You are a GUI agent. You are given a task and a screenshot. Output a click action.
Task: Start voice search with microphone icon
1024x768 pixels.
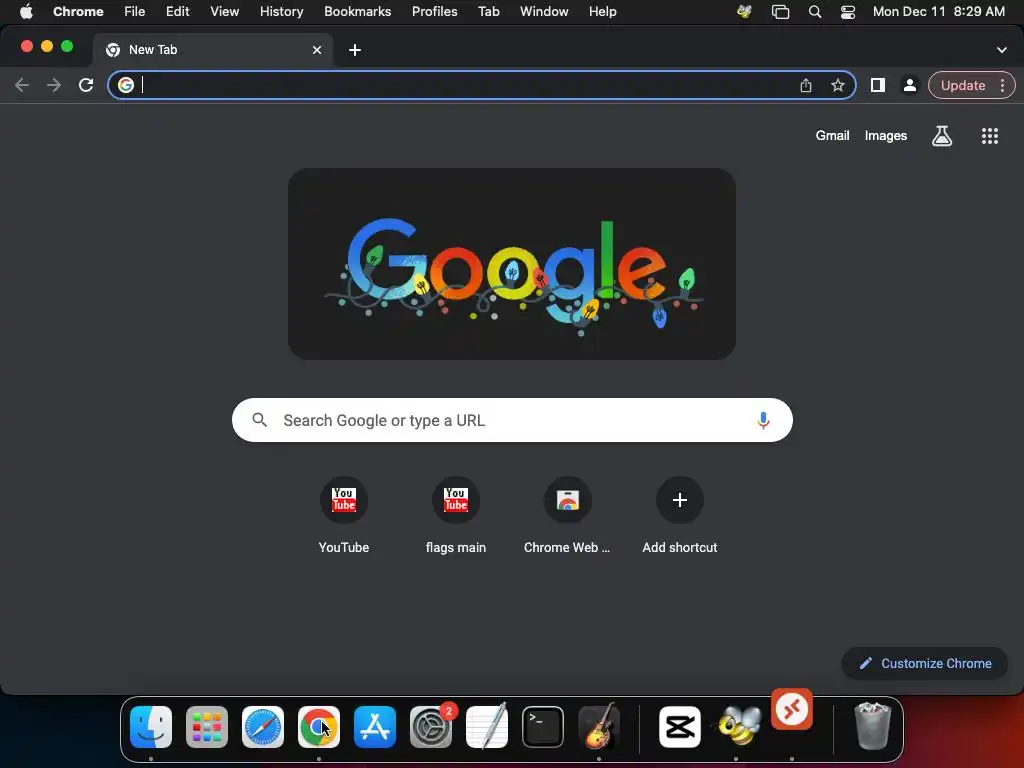pos(763,420)
